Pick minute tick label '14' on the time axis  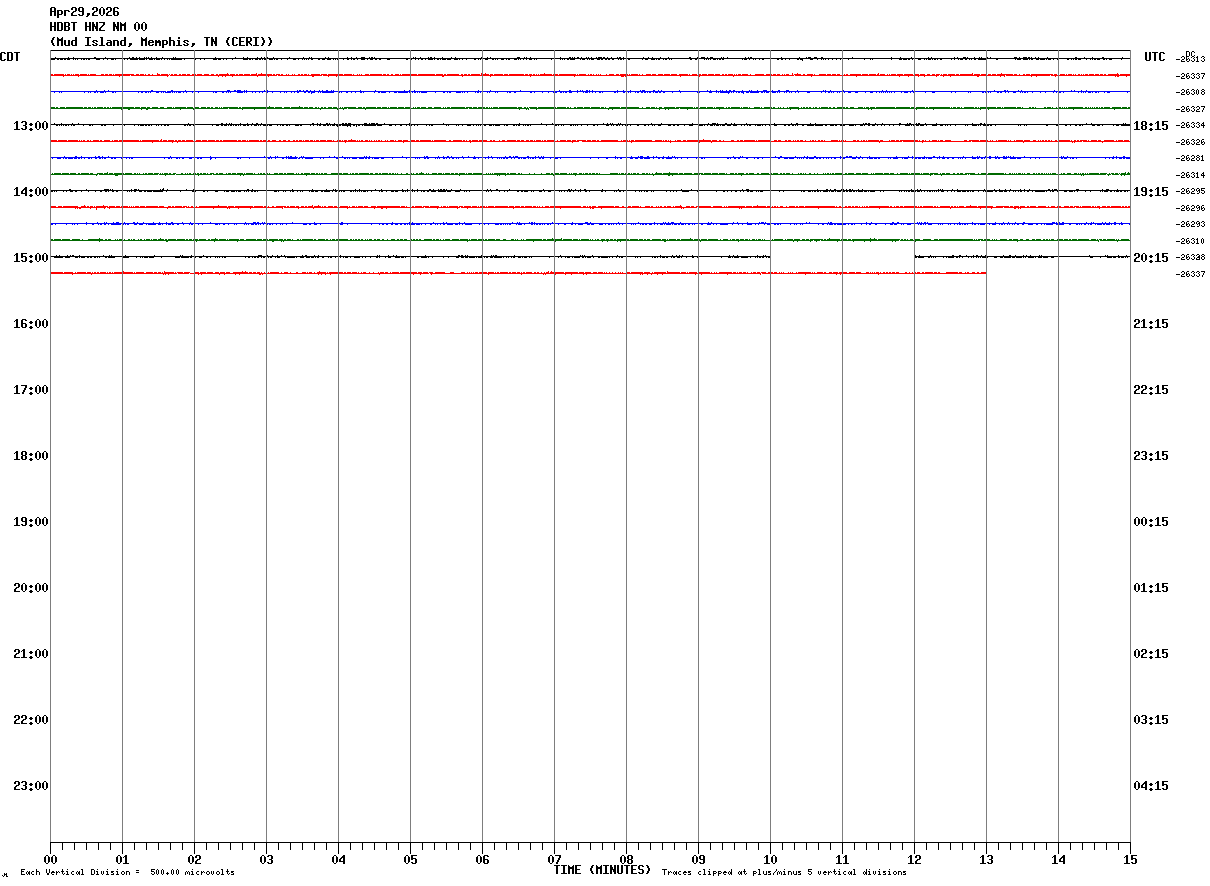1058,860
